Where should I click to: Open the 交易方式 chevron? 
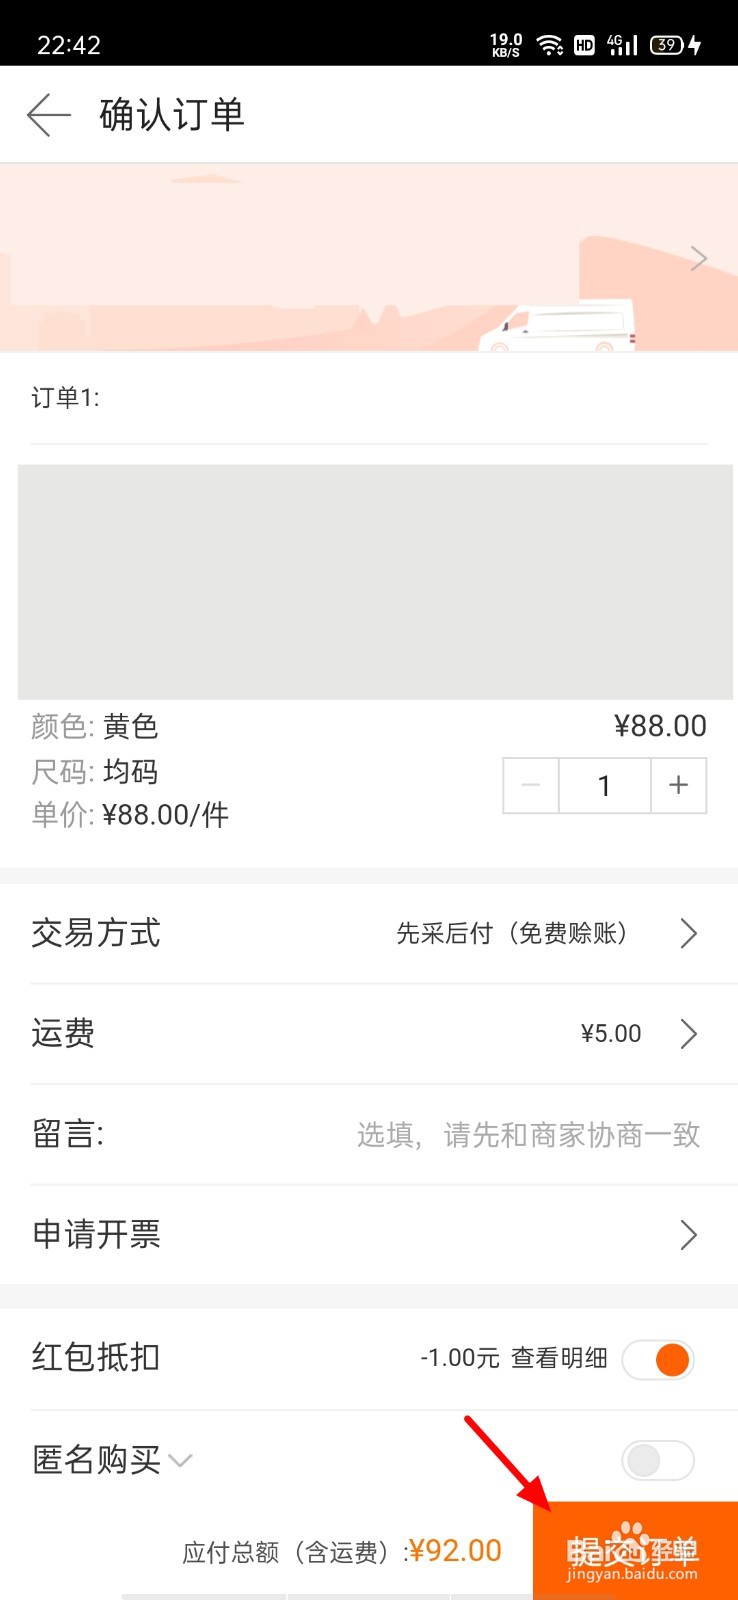click(688, 933)
